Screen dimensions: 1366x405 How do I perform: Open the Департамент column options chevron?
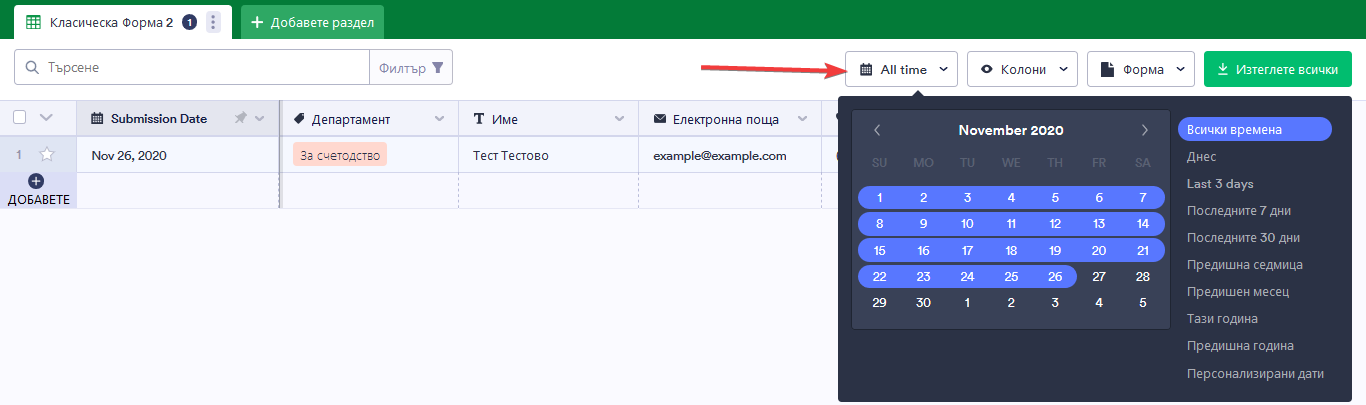439,119
